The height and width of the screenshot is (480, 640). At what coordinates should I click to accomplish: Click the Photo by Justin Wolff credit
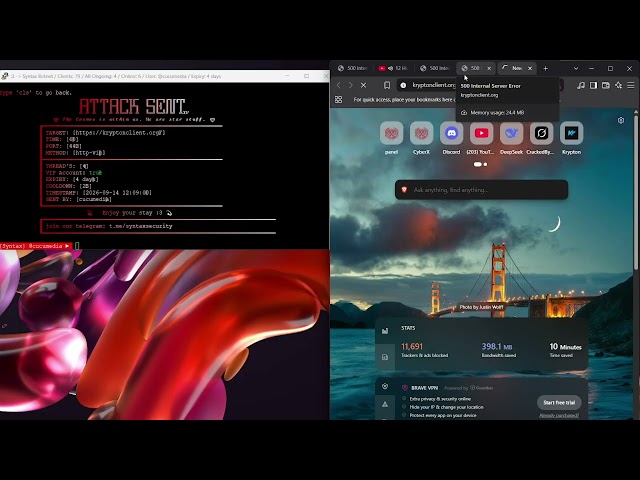[x=481, y=307]
